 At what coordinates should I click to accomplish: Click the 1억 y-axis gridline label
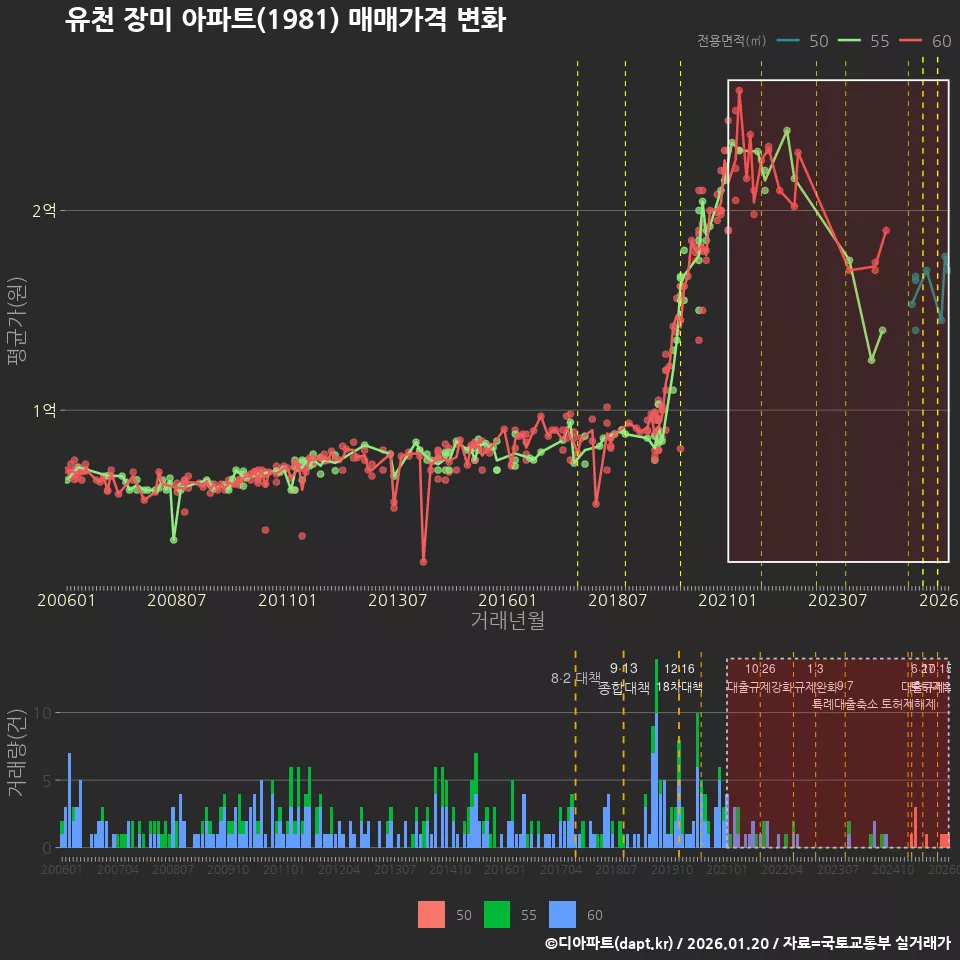click(x=45, y=410)
